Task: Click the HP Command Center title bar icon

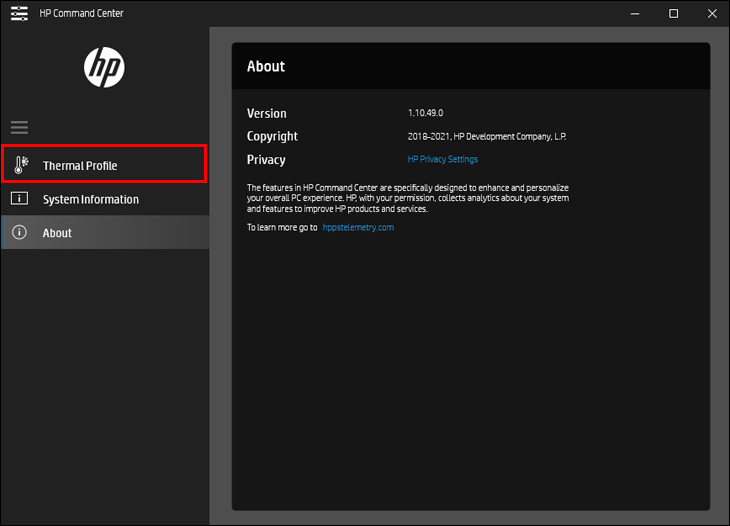Action: click(x=19, y=13)
